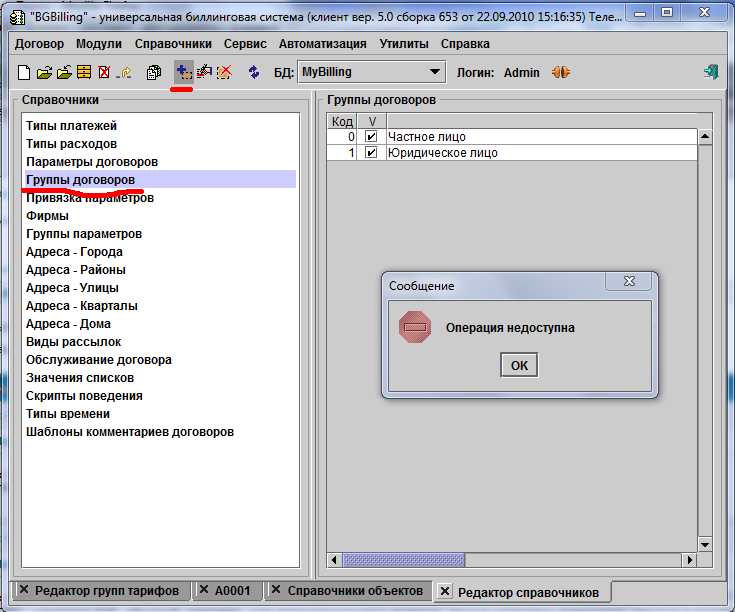The image size is (735, 612).
Task: Click the vertical scrollbar down arrow
Action: click(705, 545)
